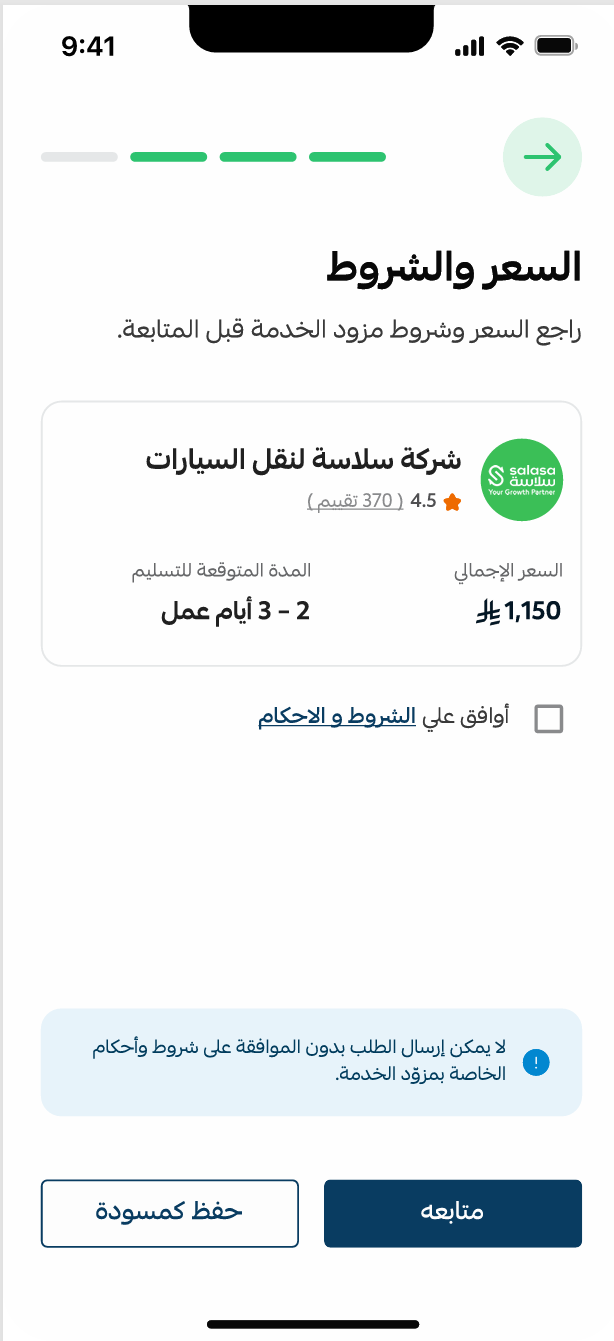Click the blue info alert icon

coord(536,1062)
